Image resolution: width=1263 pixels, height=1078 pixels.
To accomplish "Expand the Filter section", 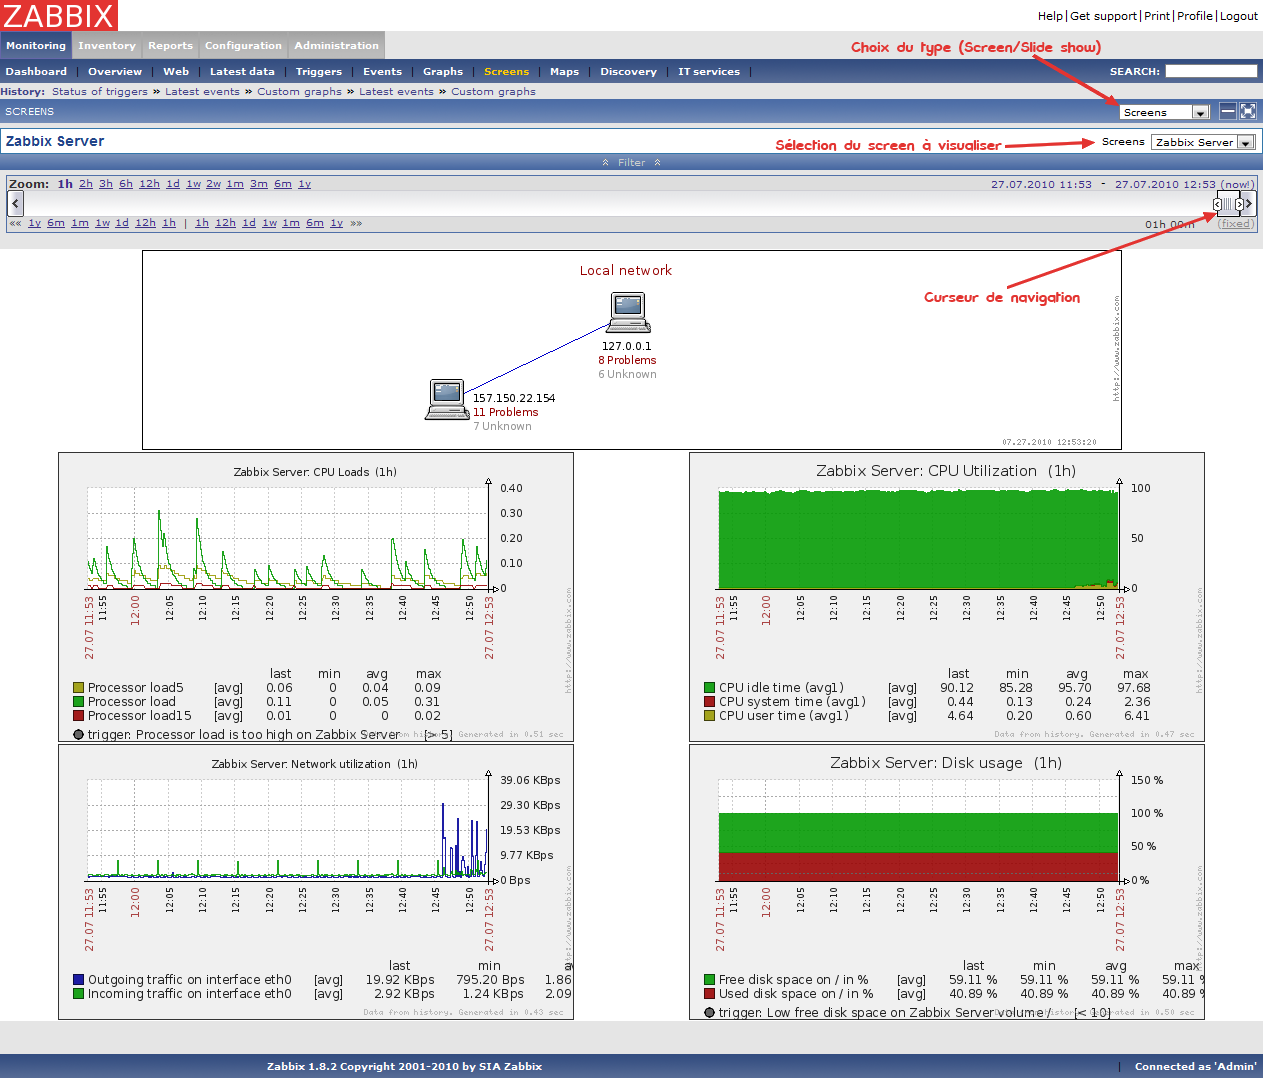I will [631, 162].
